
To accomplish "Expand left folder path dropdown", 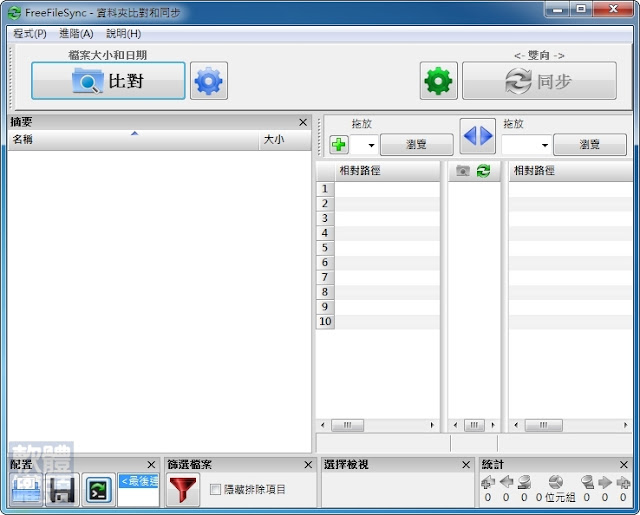I will tap(371, 145).
